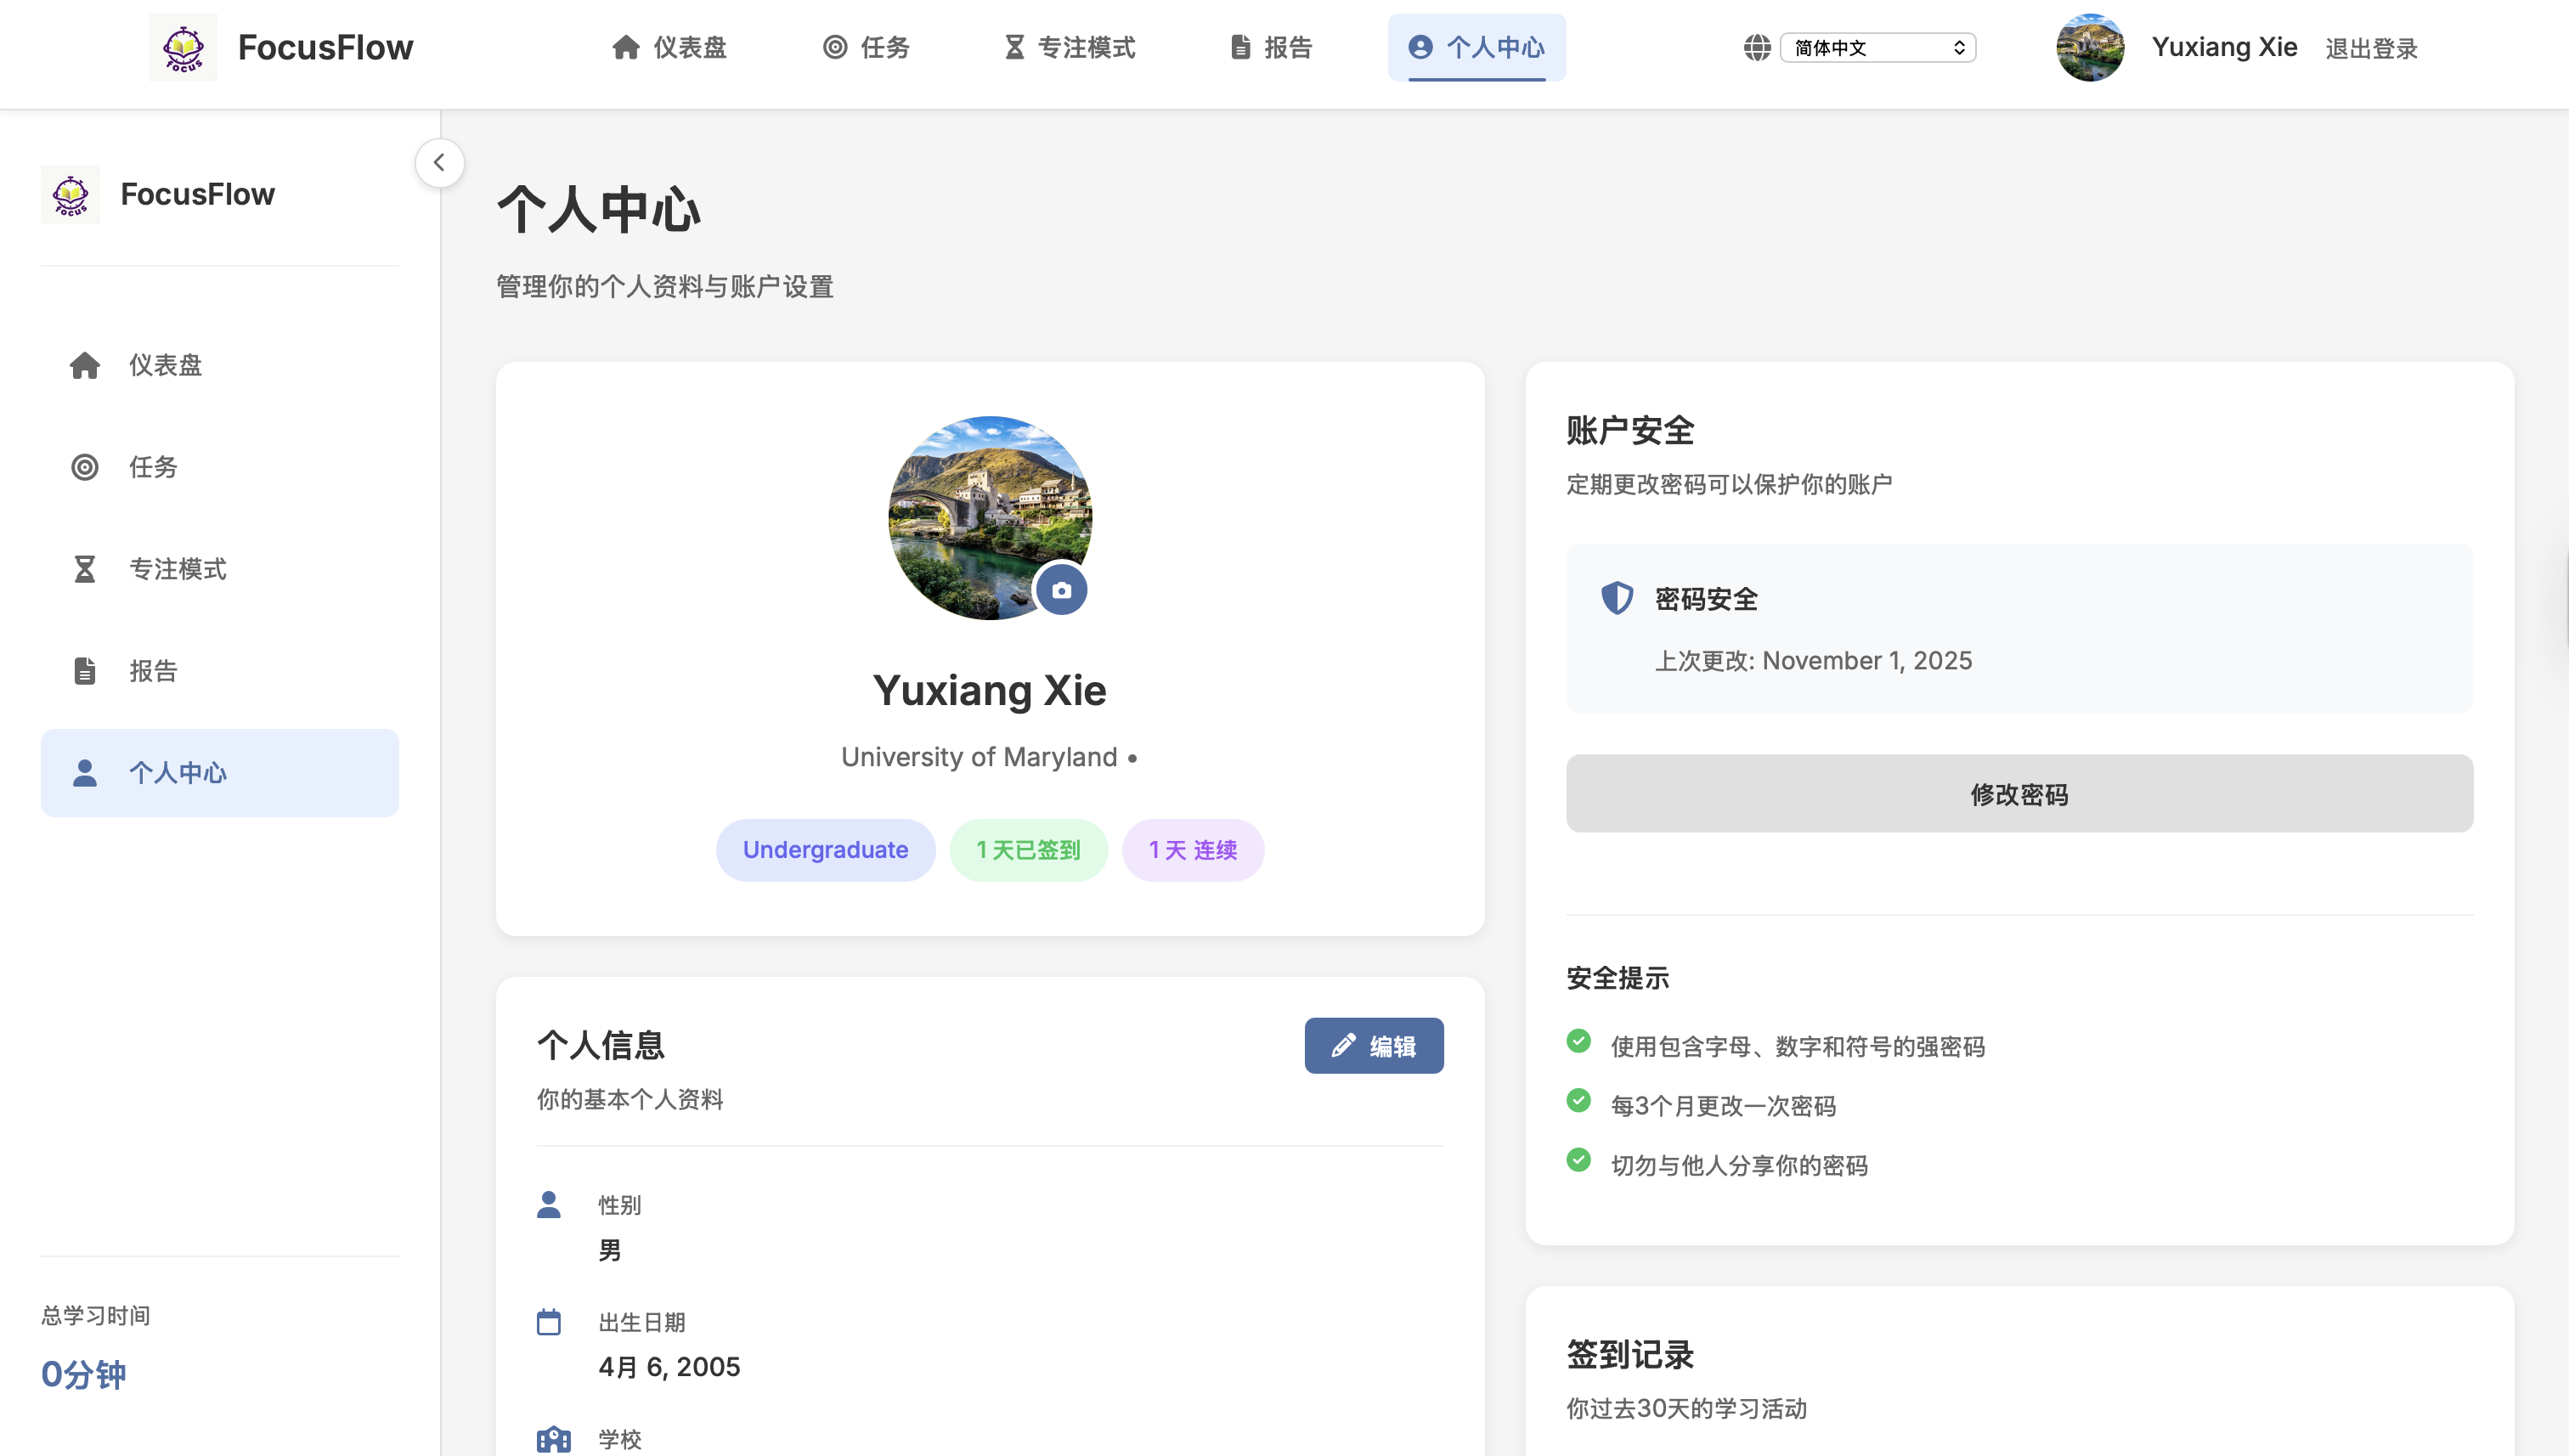Viewport: 2569px width, 1456px height.
Task: Click the globe language icon in top bar
Action: coord(1759,47)
